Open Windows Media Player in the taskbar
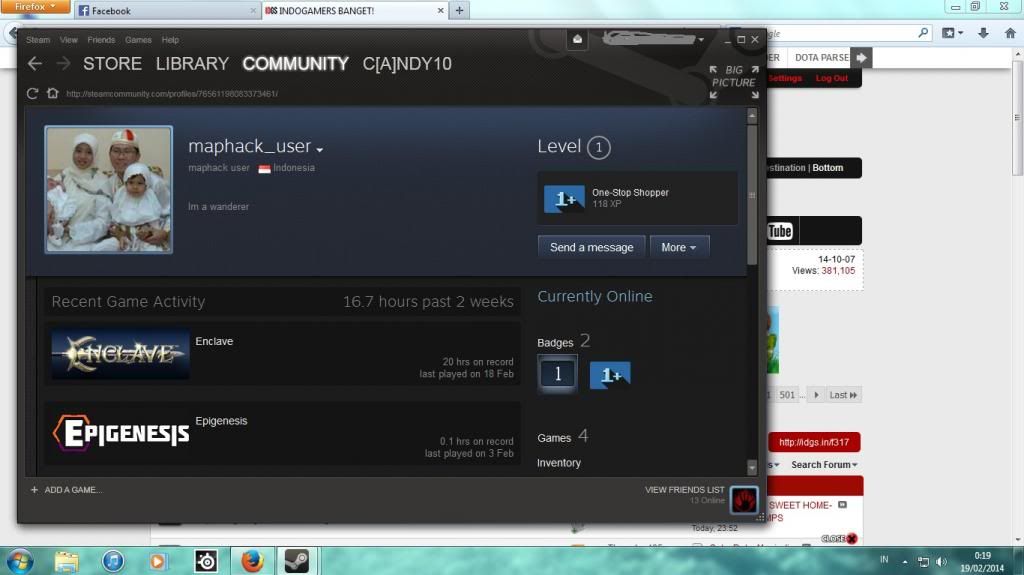 click(x=158, y=561)
